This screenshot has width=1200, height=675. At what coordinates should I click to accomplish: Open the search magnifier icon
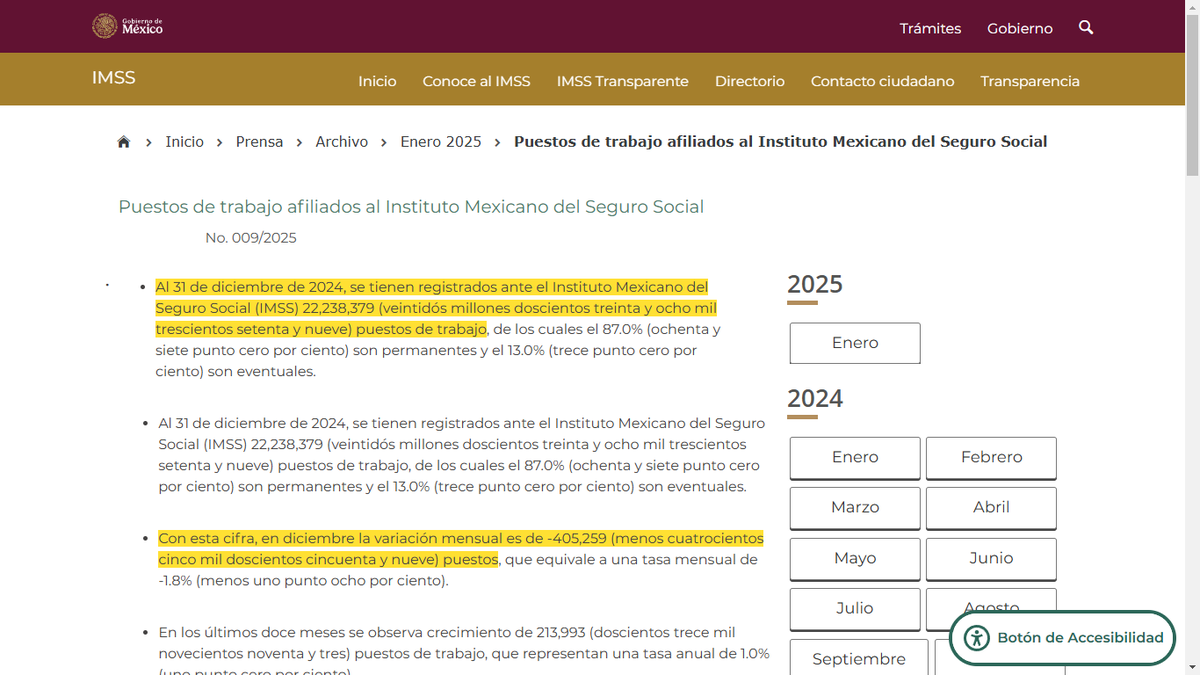[x=1086, y=27]
